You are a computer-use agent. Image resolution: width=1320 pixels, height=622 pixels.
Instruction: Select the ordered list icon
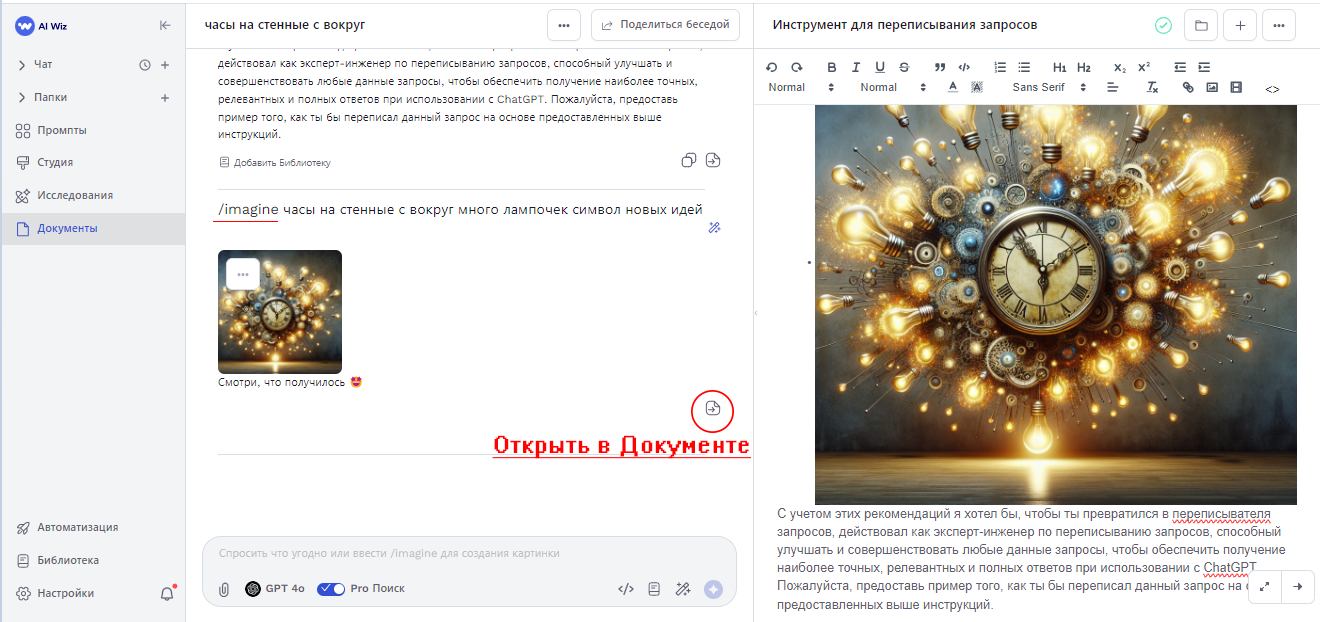(999, 67)
